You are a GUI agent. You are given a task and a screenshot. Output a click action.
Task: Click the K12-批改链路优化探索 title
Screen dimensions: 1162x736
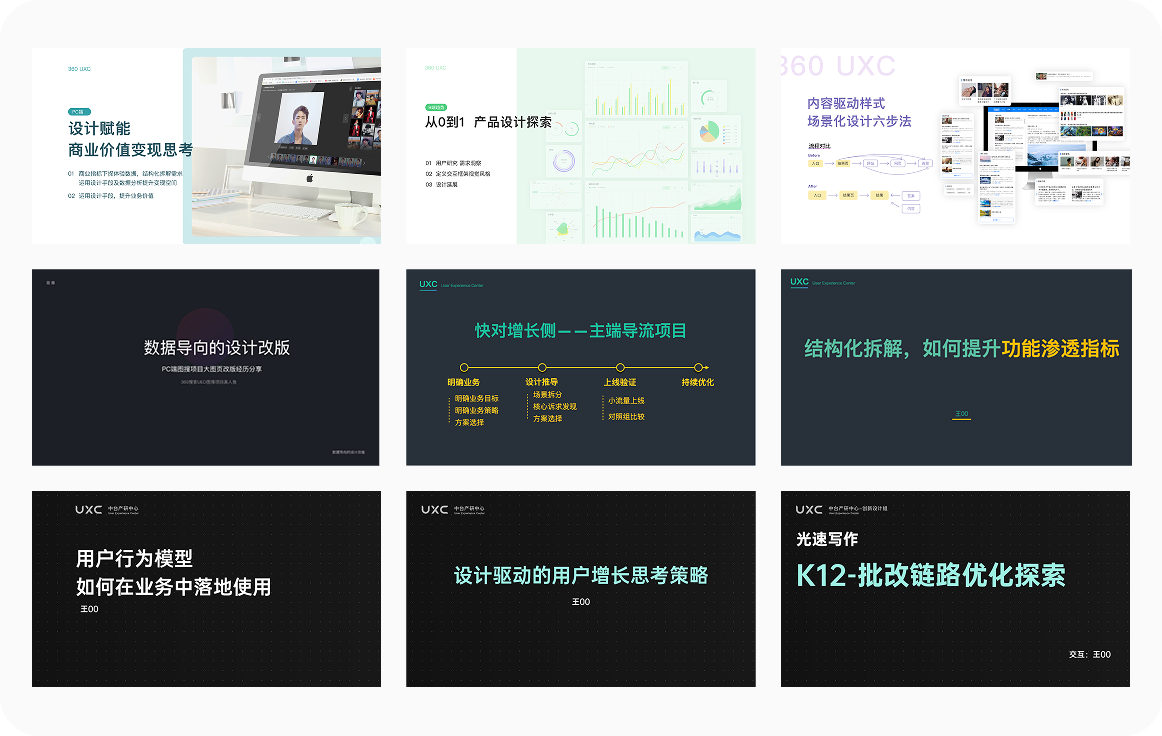pos(931,575)
